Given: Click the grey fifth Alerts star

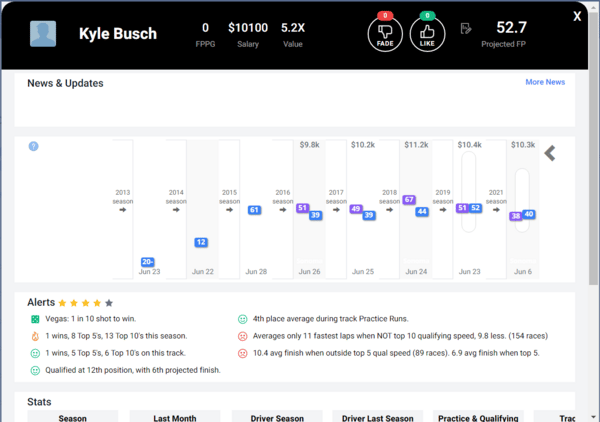Looking at the screenshot, I should pyautogui.click(x=109, y=303).
